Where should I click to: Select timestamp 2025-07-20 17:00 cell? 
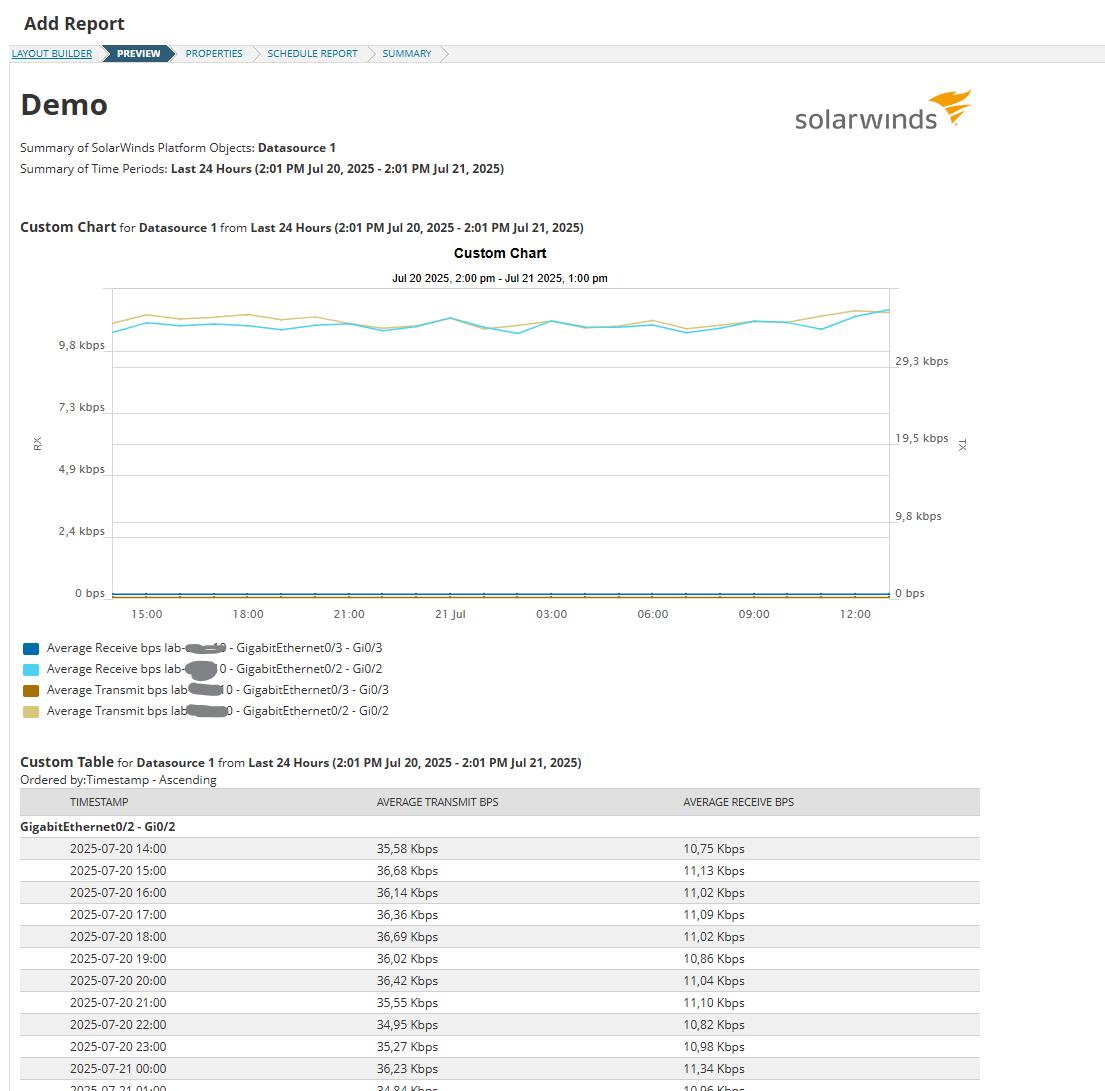pos(118,914)
